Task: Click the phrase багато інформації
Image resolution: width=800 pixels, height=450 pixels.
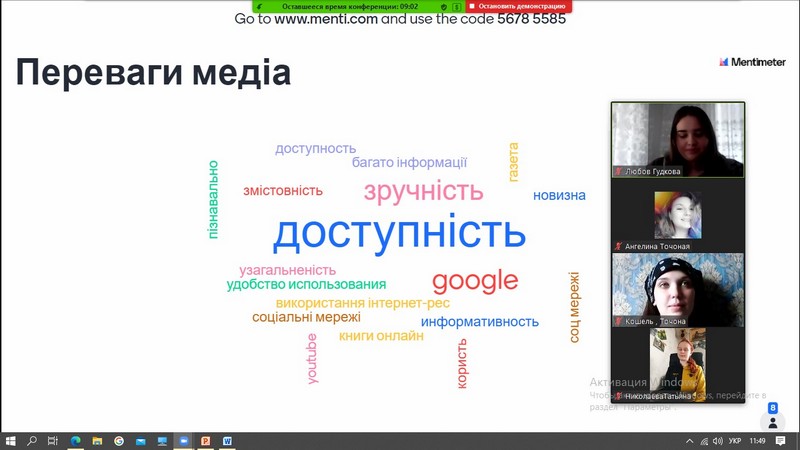Action: [409, 162]
